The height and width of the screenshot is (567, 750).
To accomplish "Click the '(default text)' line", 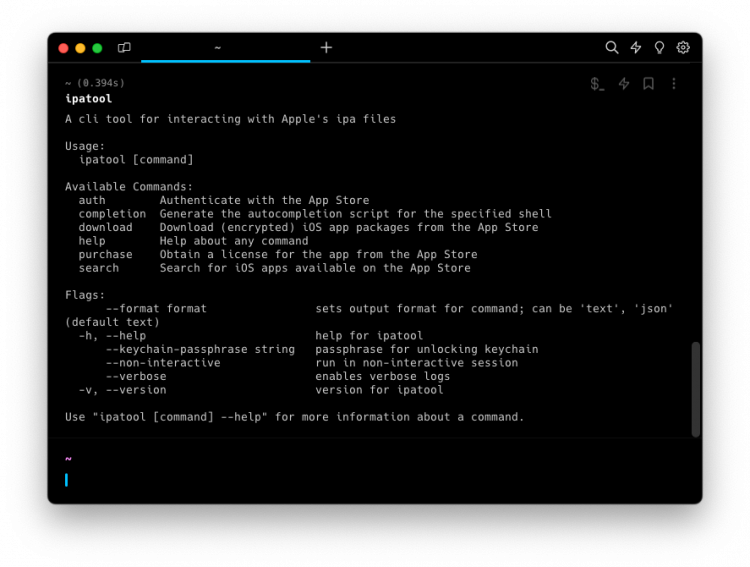I will [x=112, y=322].
